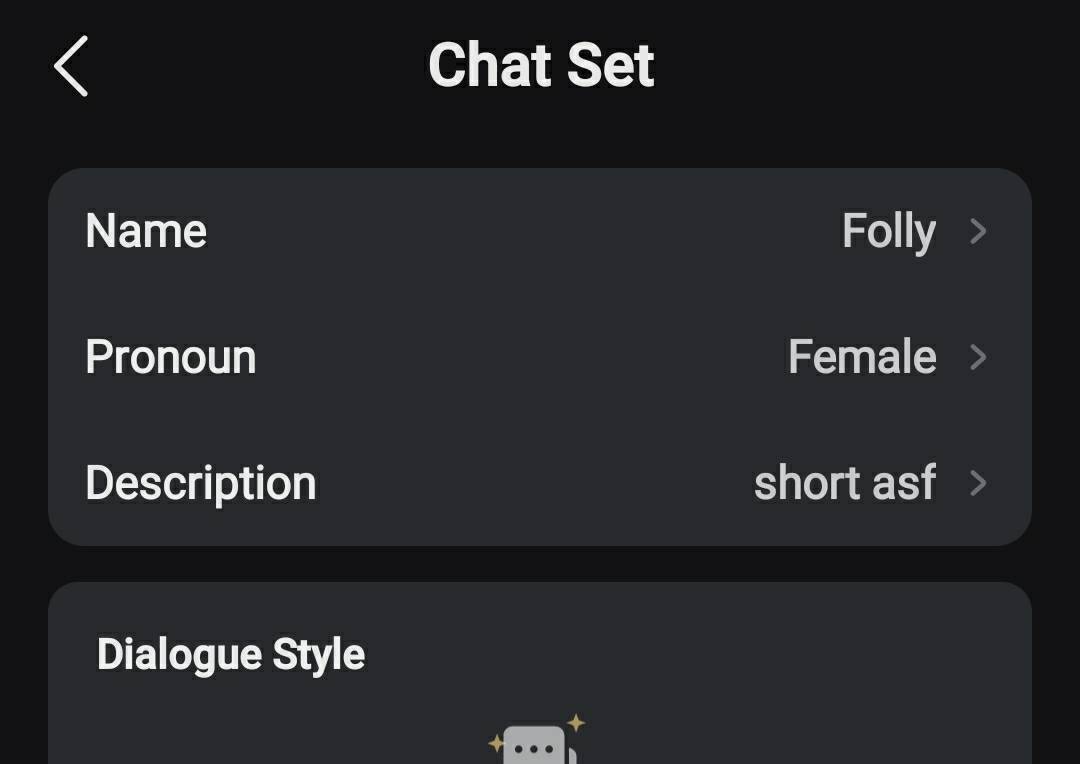Tap the blank gap between Pronoun and Female
1080x764 pixels.
[x=520, y=357]
